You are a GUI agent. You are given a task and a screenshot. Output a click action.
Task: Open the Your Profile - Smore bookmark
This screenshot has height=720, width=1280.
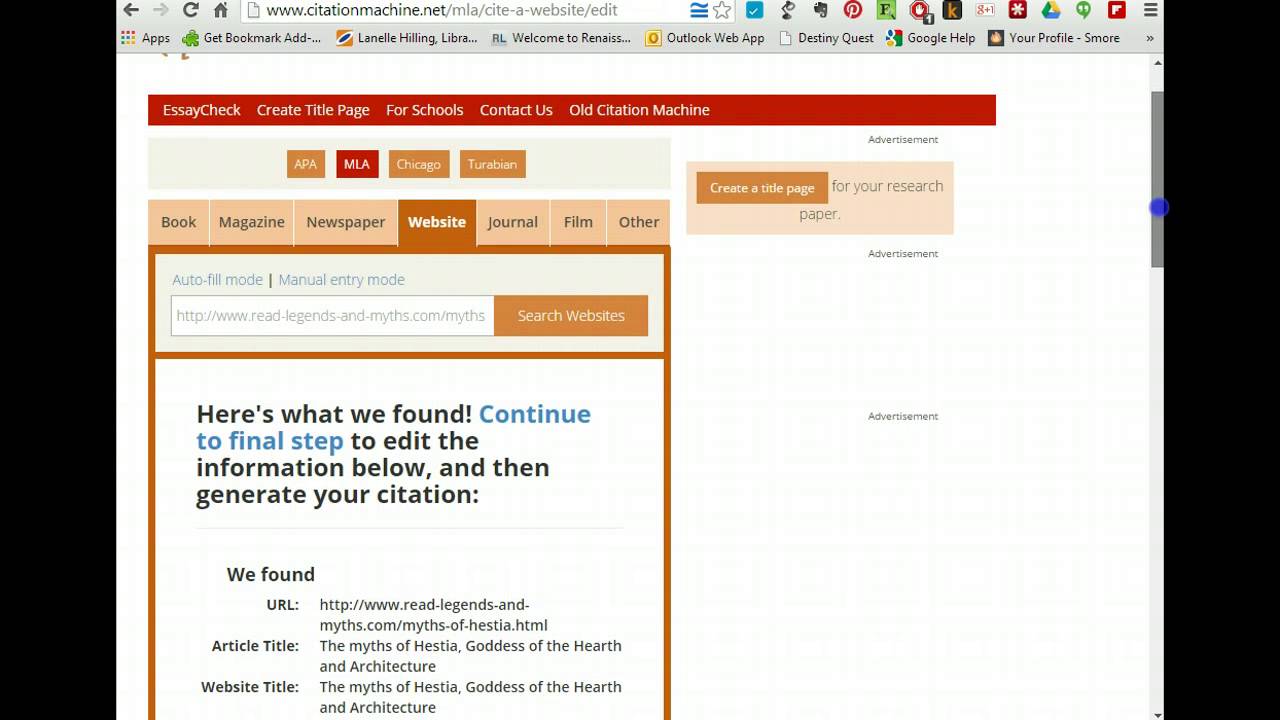coord(1054,38)
